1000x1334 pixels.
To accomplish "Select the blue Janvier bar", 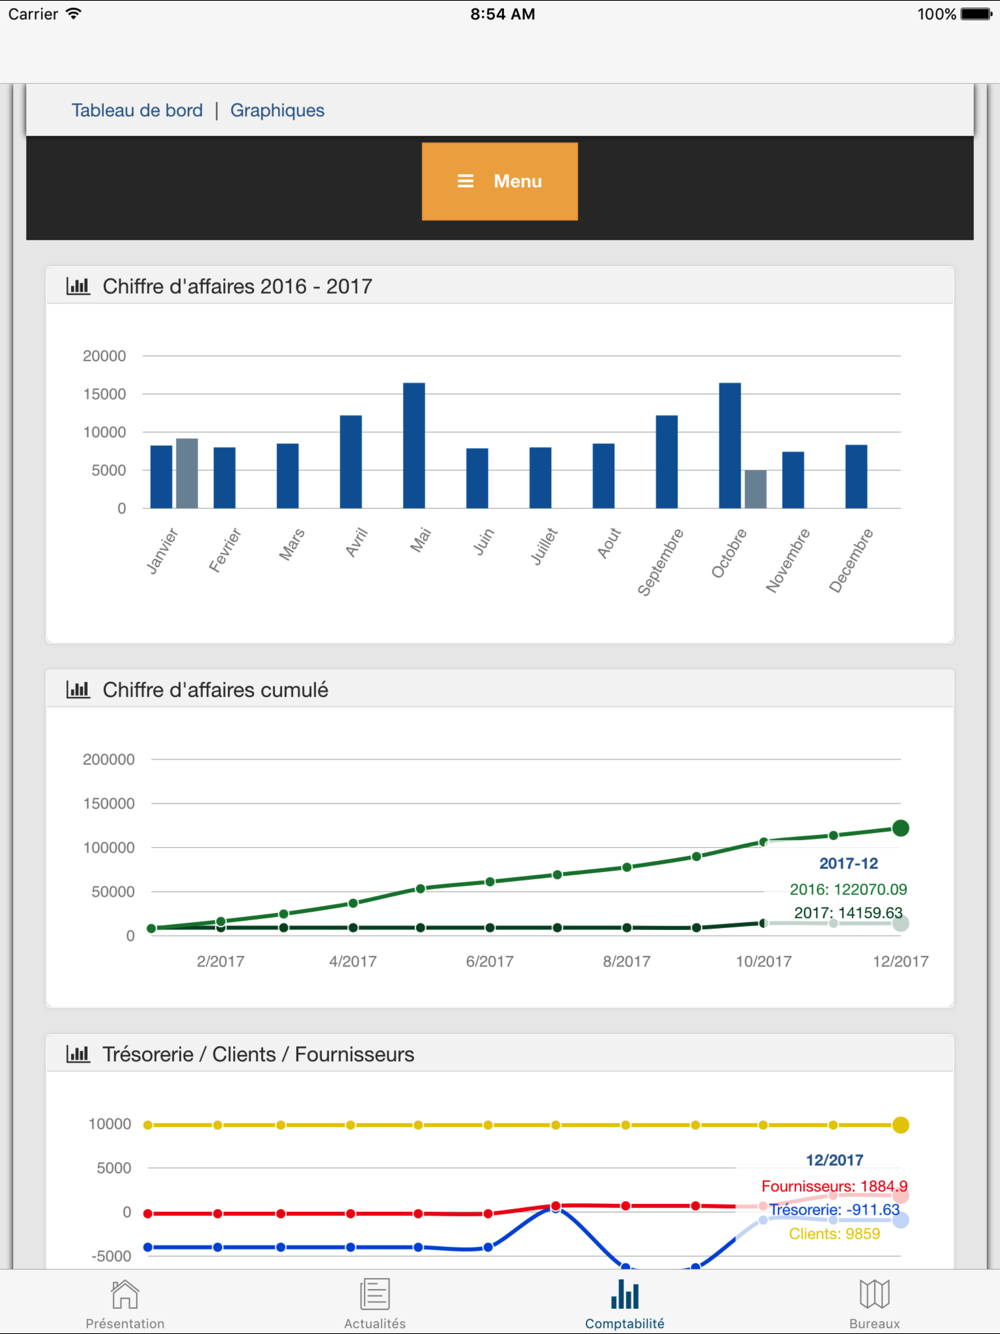I will point(161,477).
